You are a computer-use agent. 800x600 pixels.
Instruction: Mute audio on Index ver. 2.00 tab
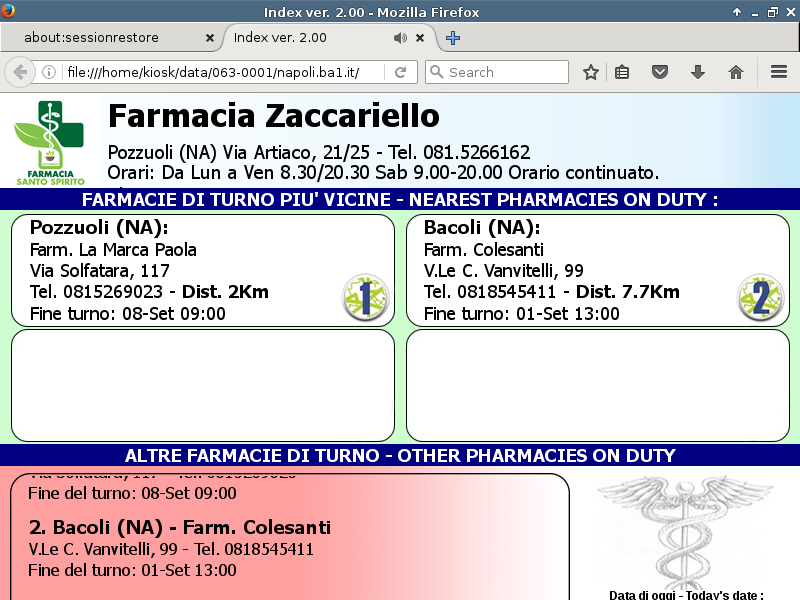400,38
